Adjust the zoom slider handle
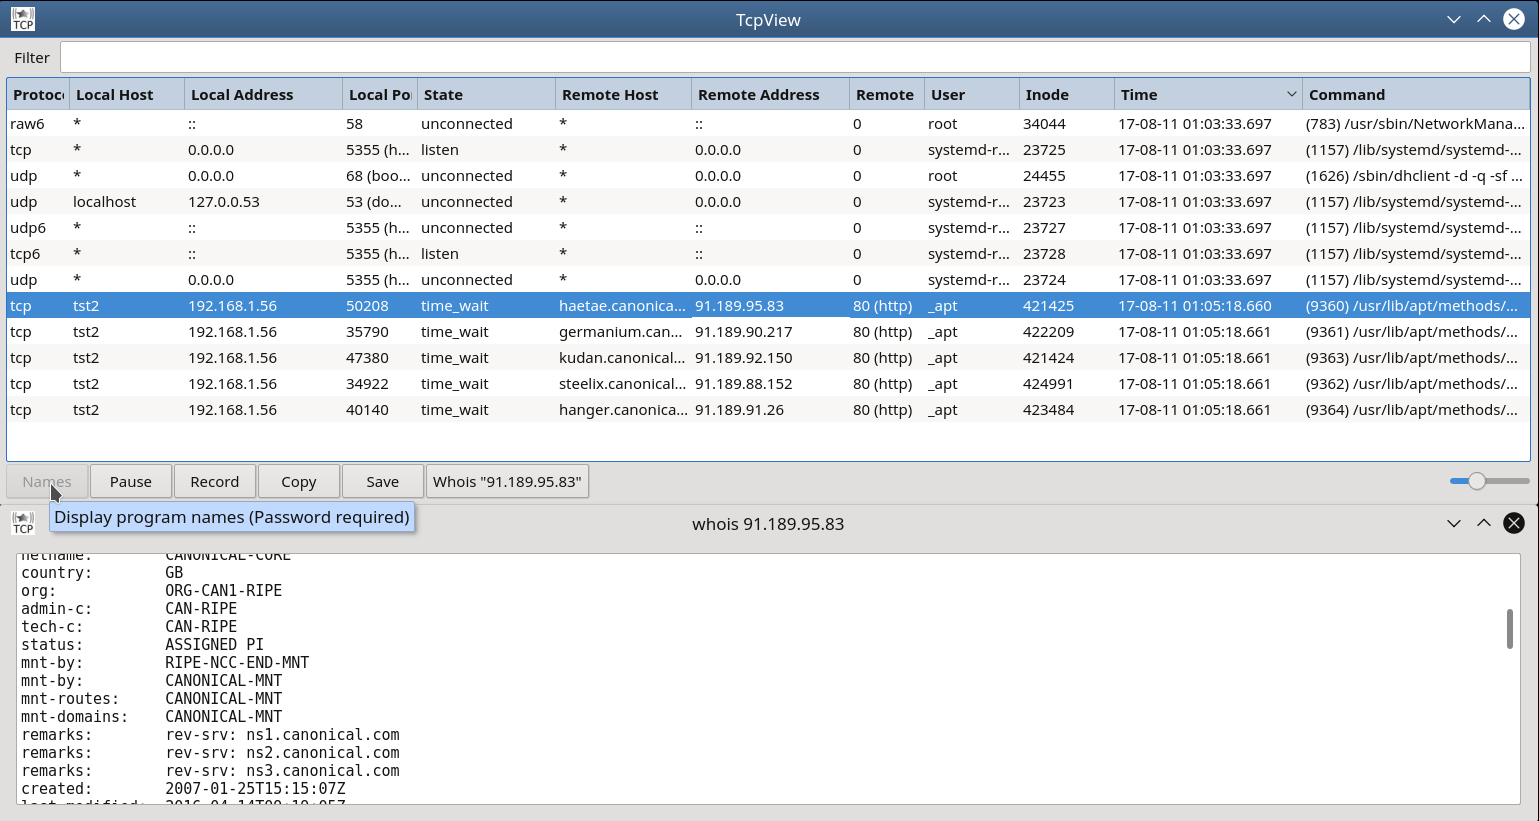Screen dimensions: 1539x821 (1477, 481)
